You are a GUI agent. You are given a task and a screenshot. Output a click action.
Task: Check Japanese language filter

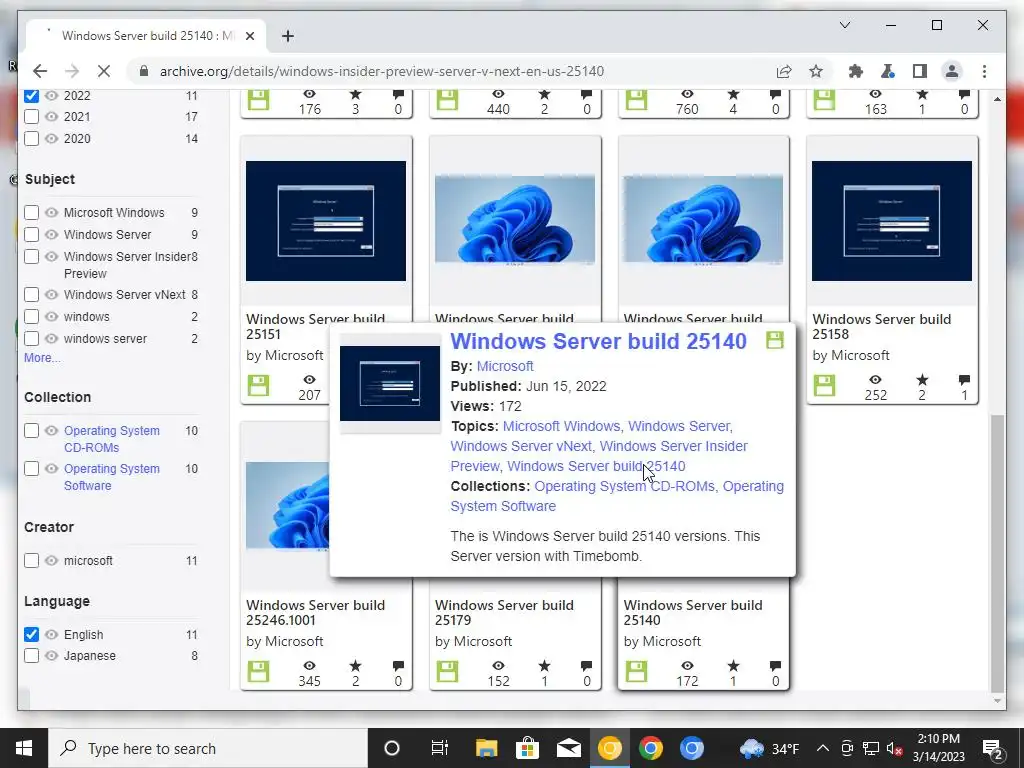31,656
